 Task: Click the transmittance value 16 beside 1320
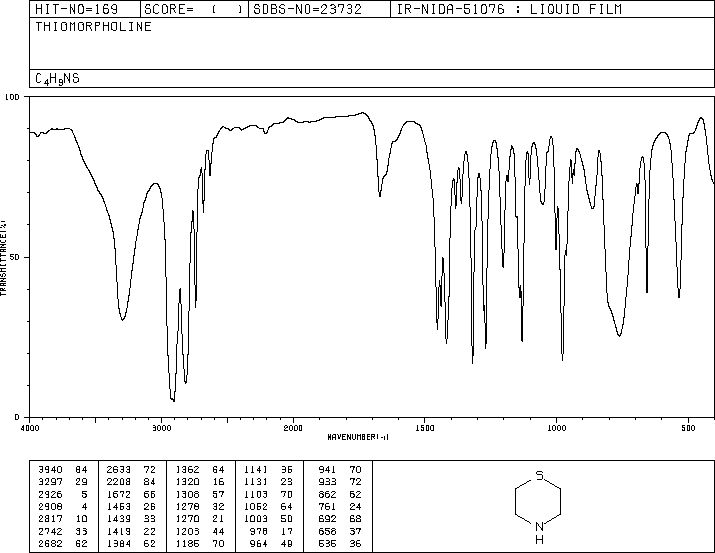(x=218, y=482)
